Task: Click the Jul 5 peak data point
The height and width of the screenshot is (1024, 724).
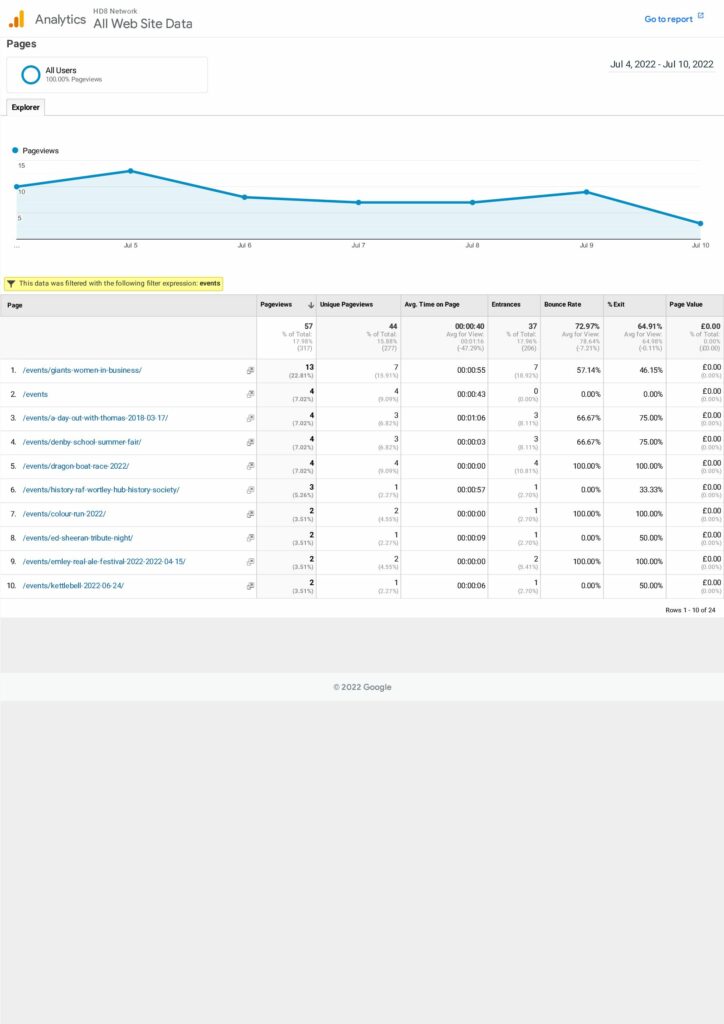Action: click(x=130, y=171)
